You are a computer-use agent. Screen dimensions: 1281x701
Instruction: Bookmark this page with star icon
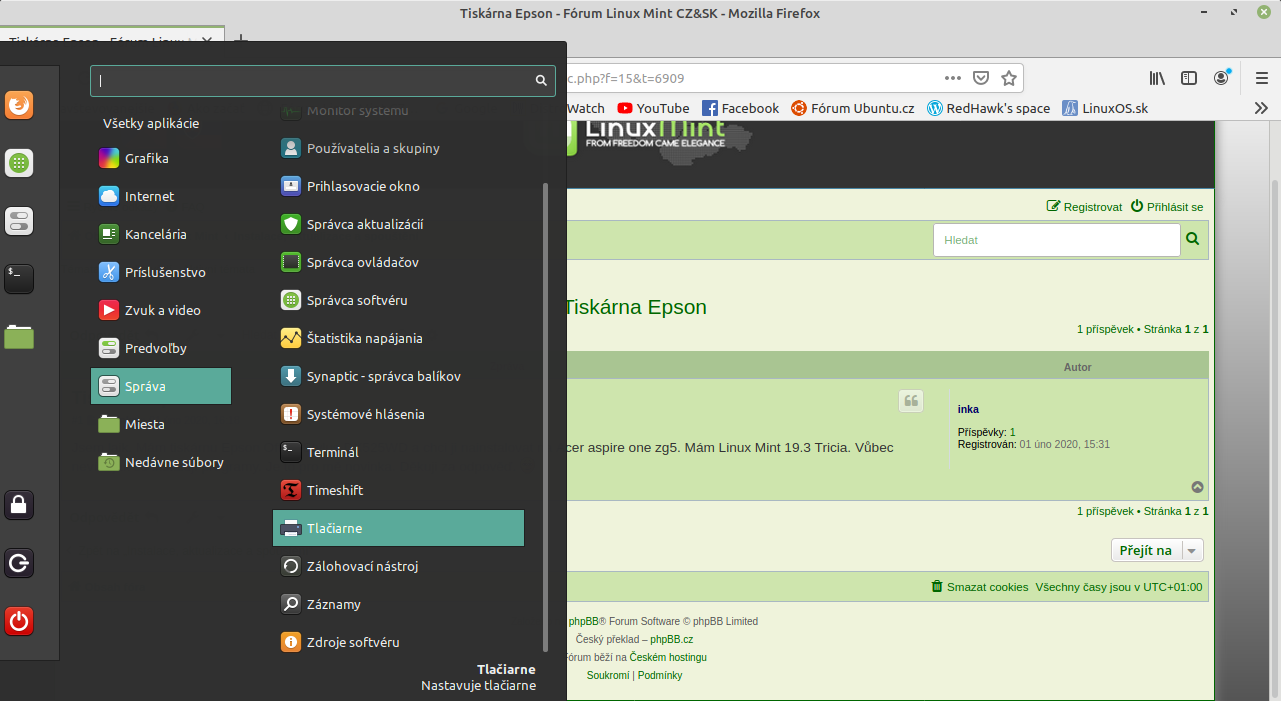[1009, 78]
